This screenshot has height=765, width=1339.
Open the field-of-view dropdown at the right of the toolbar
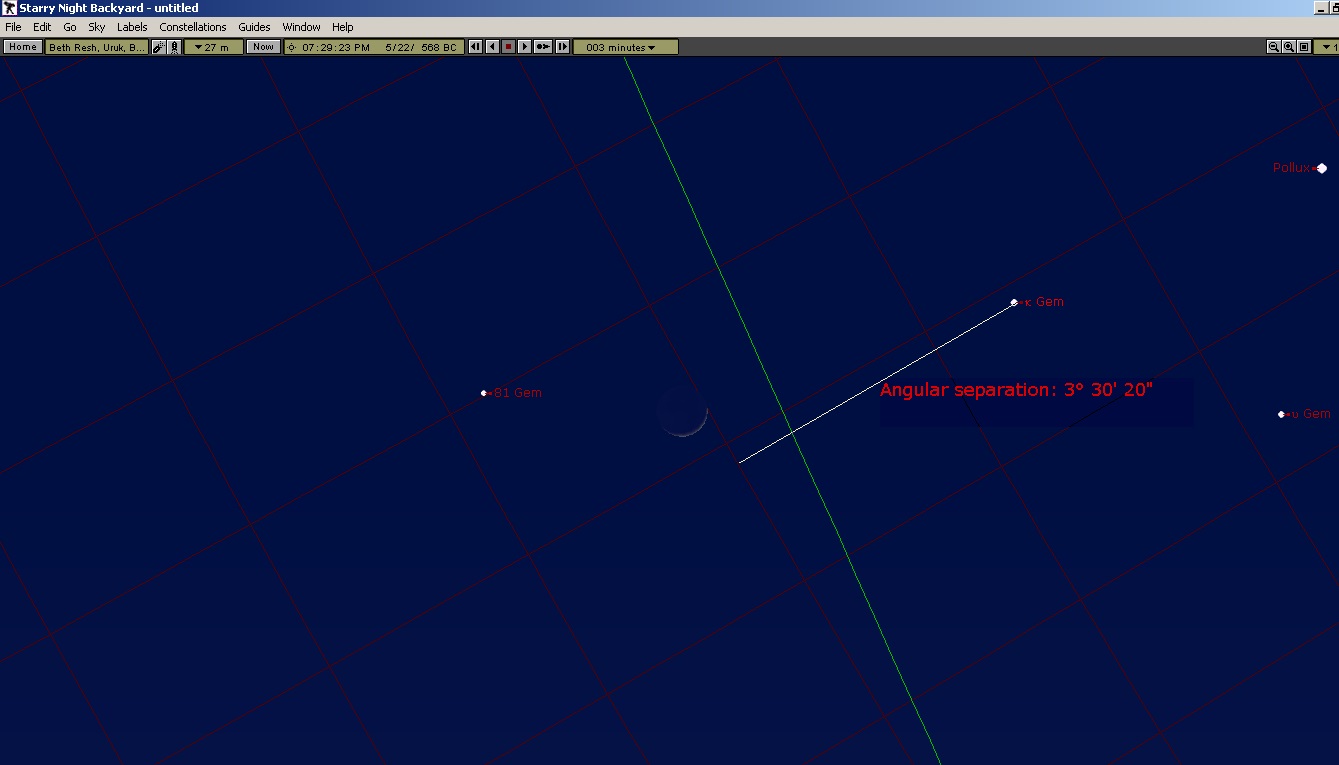1327,47
